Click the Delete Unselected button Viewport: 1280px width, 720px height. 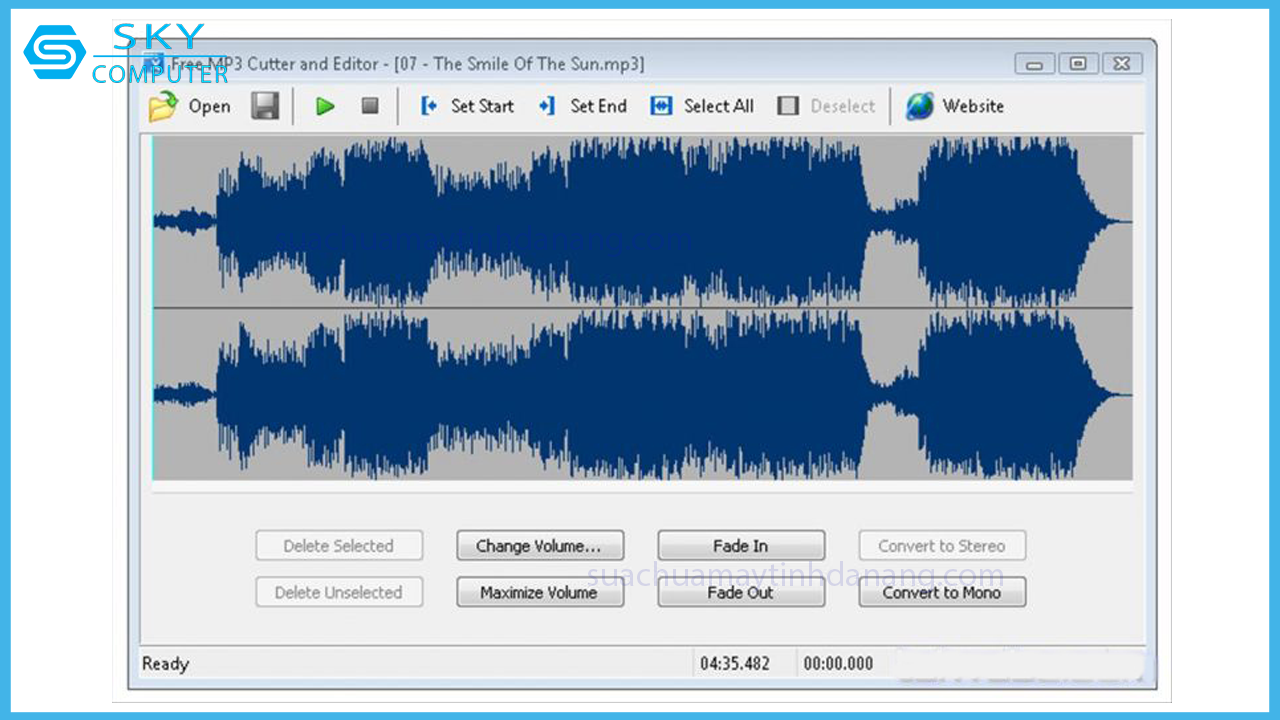(x=339, y=592)
